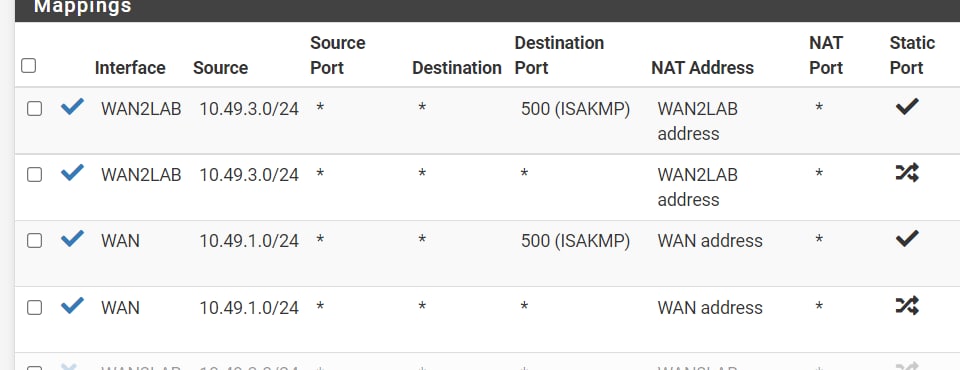Screen dimensions: 960x370
Task: Tick checkbox for WAN 500 (ISAKMP) rule
Action: [34, 241]
